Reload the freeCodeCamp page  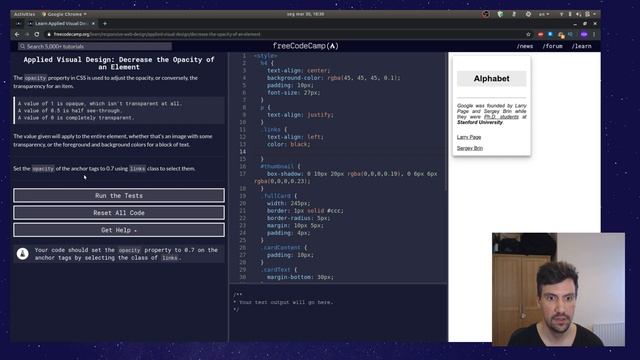pos(37,34)
